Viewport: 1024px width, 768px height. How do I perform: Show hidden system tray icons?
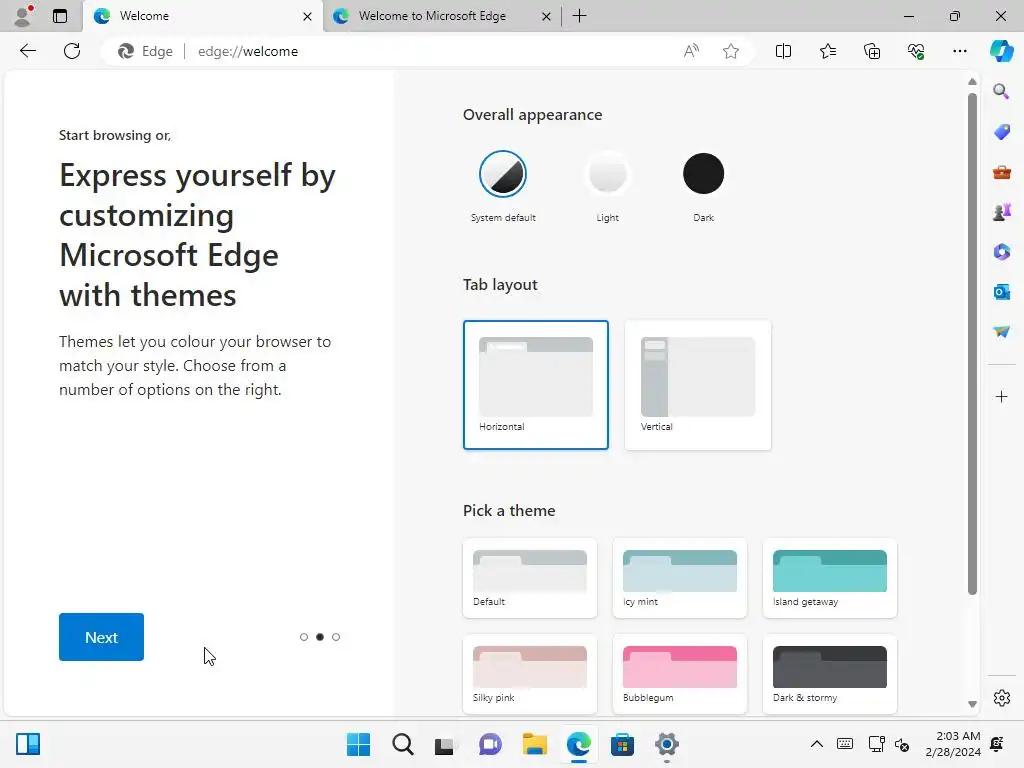pyautogui.click(x=816, y=744)
